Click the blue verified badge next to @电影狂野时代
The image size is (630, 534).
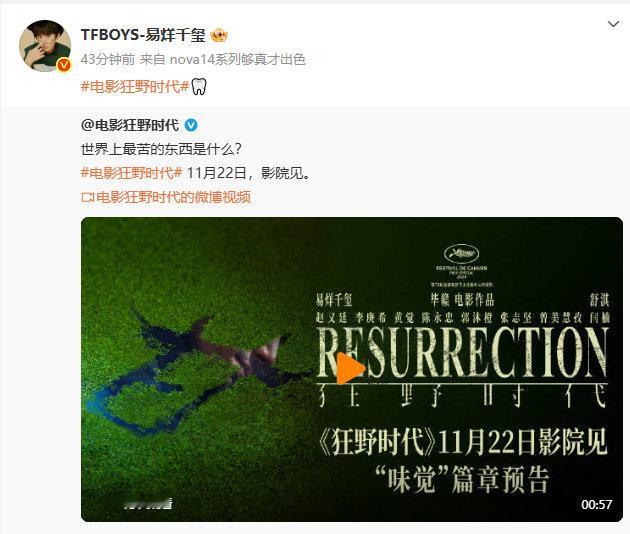click(191, 126)
